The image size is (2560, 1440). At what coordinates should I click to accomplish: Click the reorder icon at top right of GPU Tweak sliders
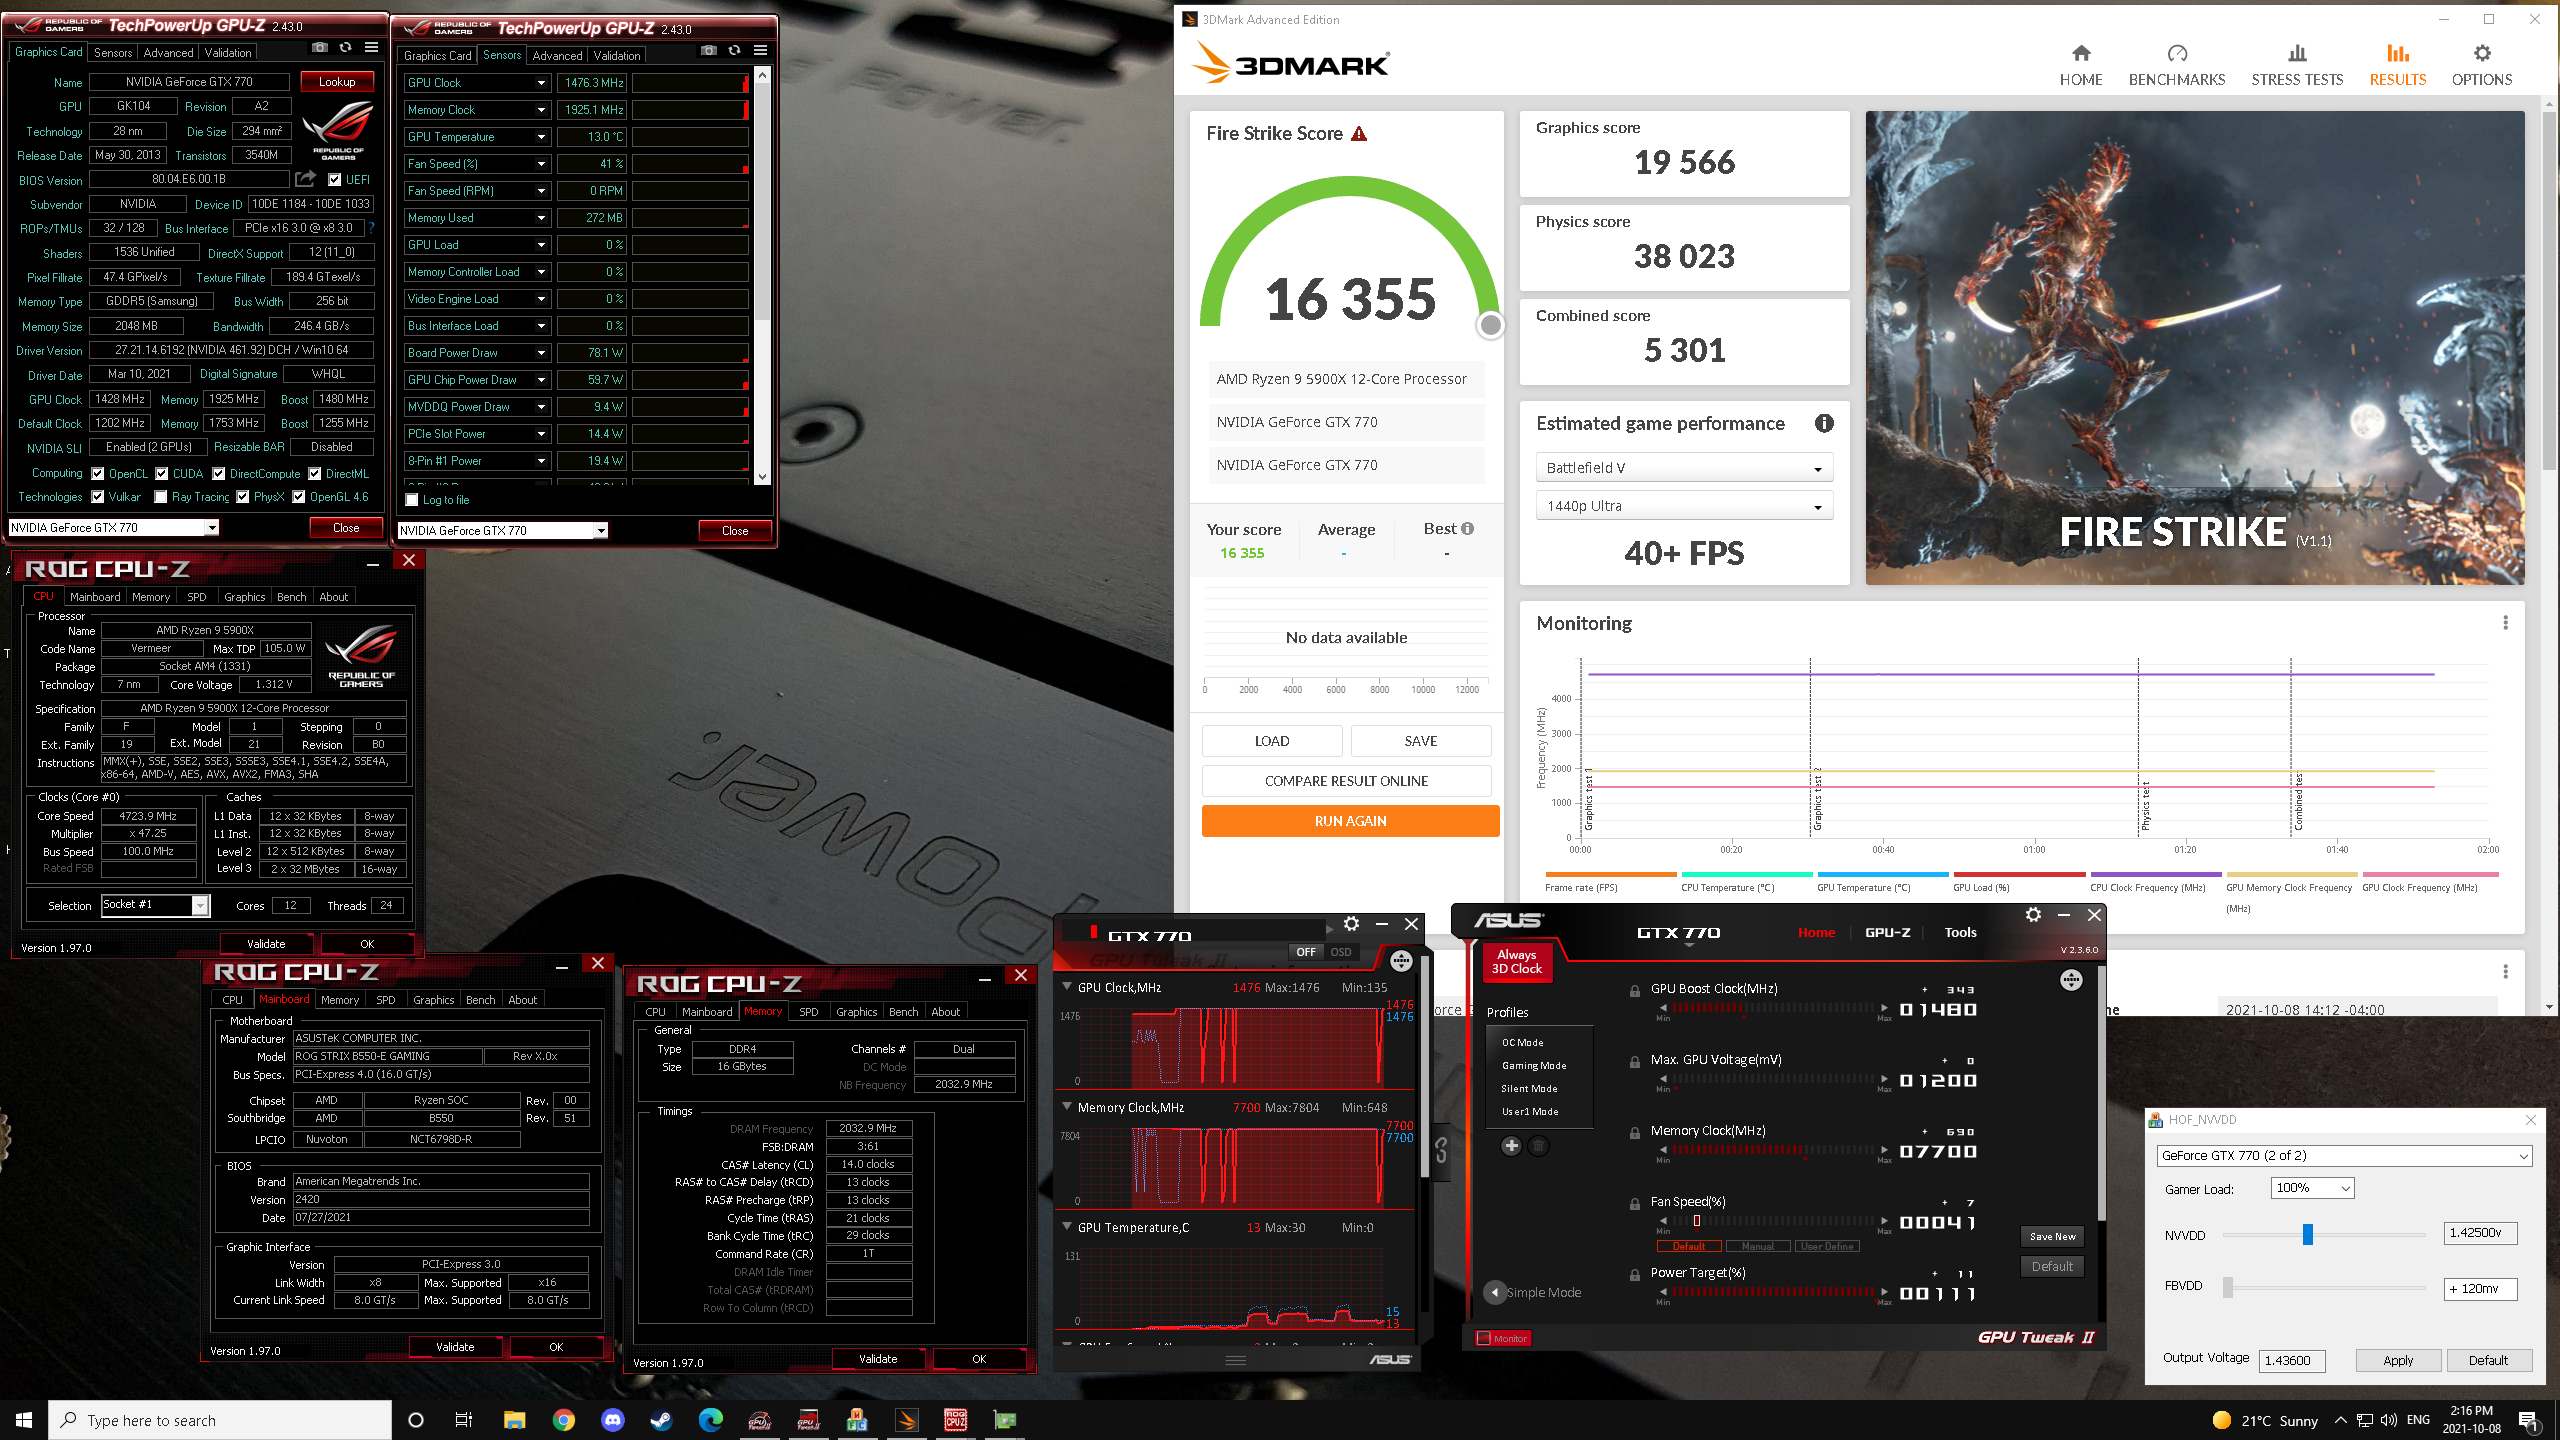[x=2071, y=980]
